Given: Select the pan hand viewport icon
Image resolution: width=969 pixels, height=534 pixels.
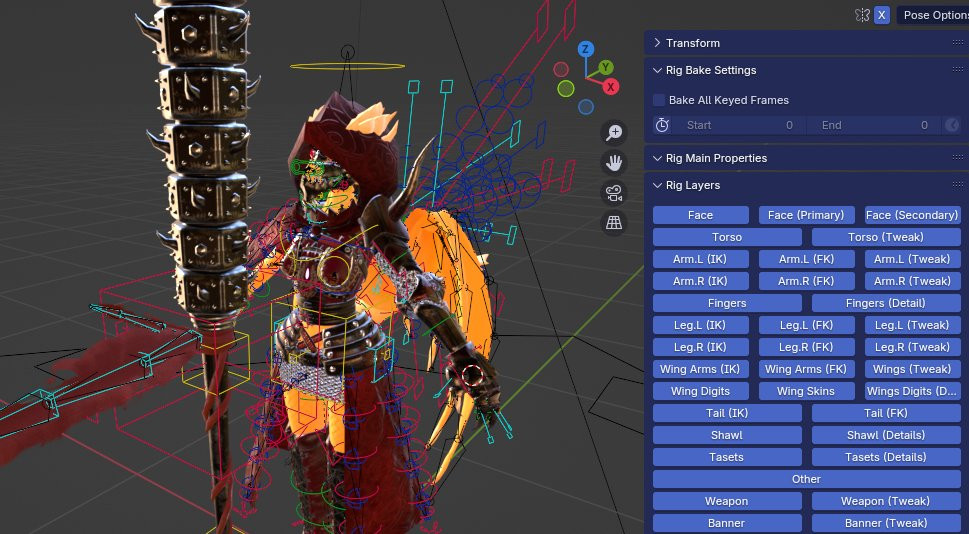Looking at the screenshot, I should tap(614, 163).
